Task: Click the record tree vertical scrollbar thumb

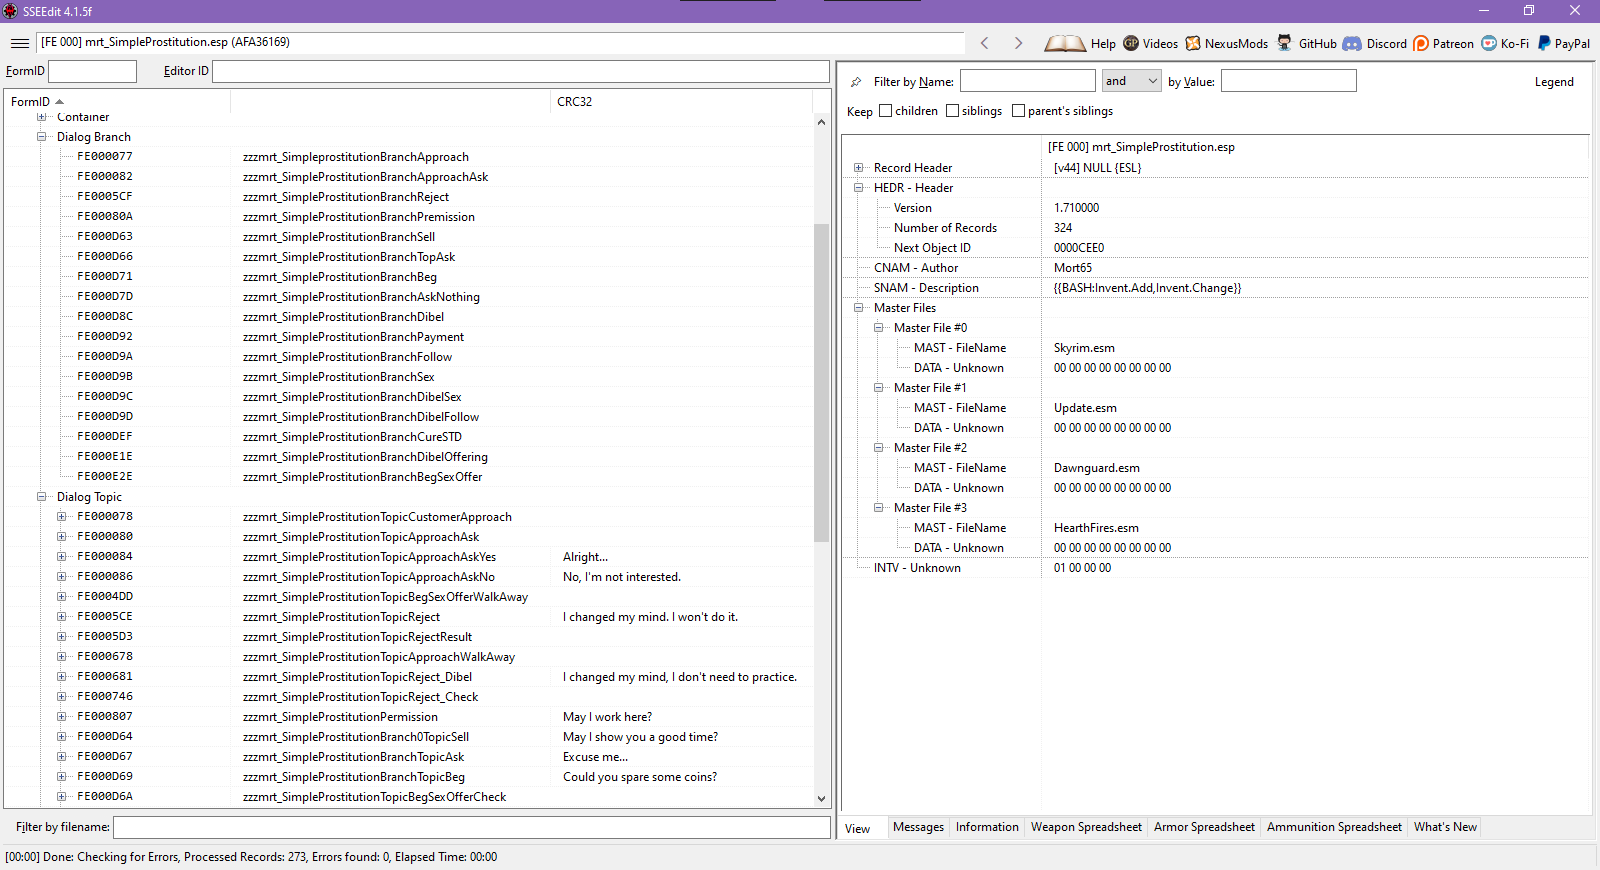Action: click(x=821, y=380)
